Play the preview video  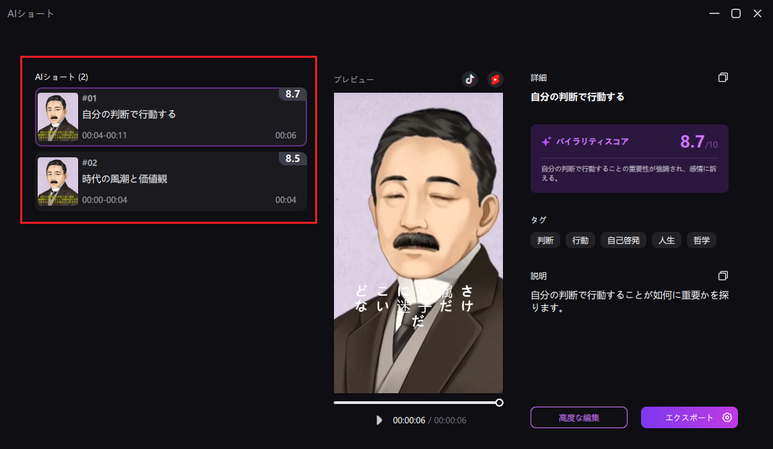coord(379,420)
